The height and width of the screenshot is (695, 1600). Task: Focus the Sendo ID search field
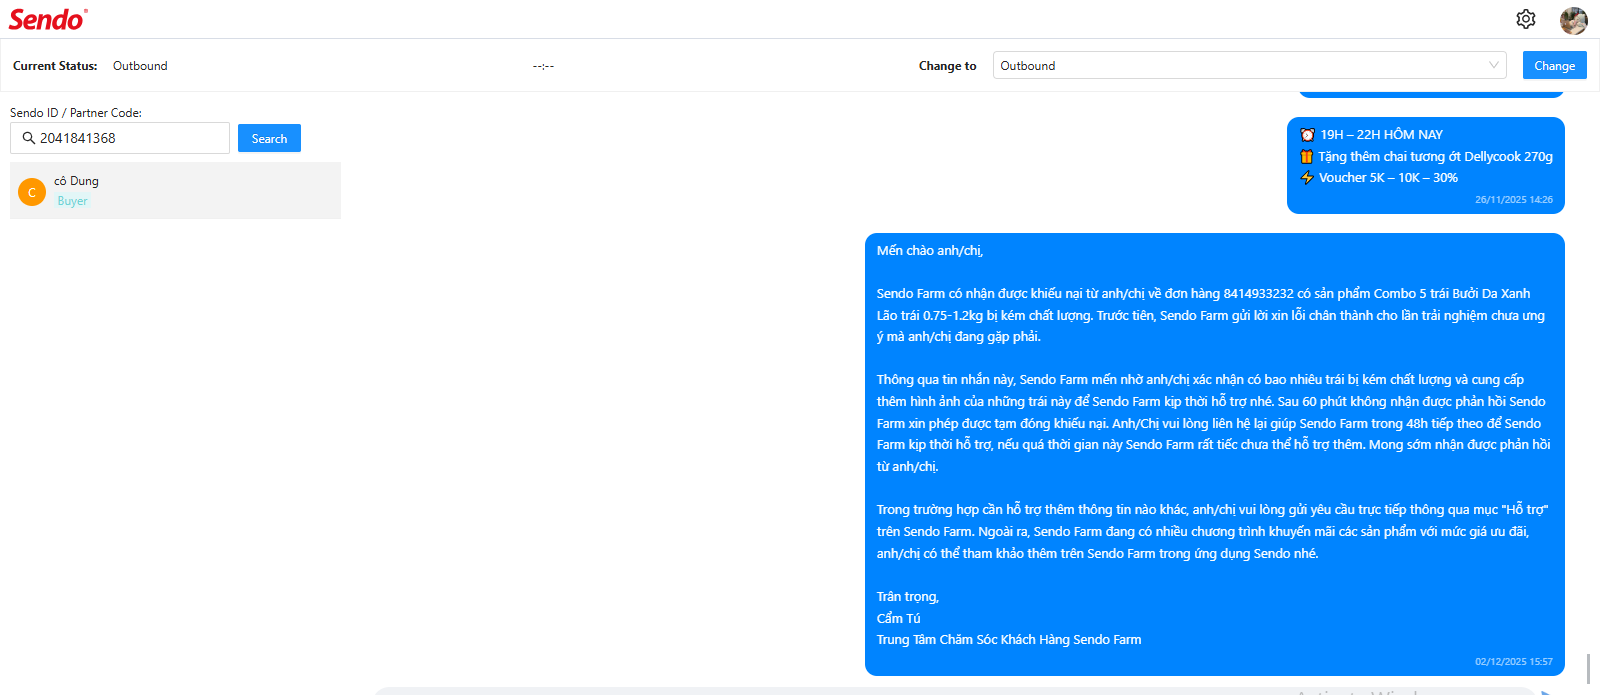120,138
